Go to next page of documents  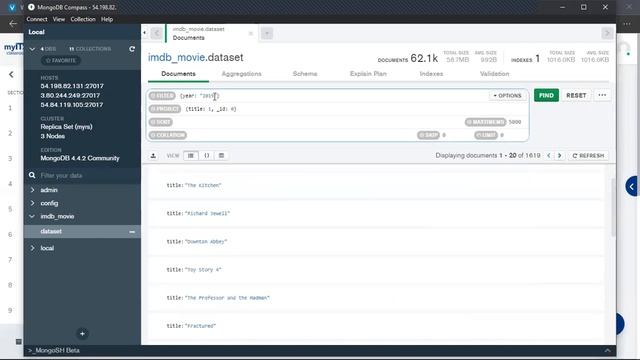(560, 156)
